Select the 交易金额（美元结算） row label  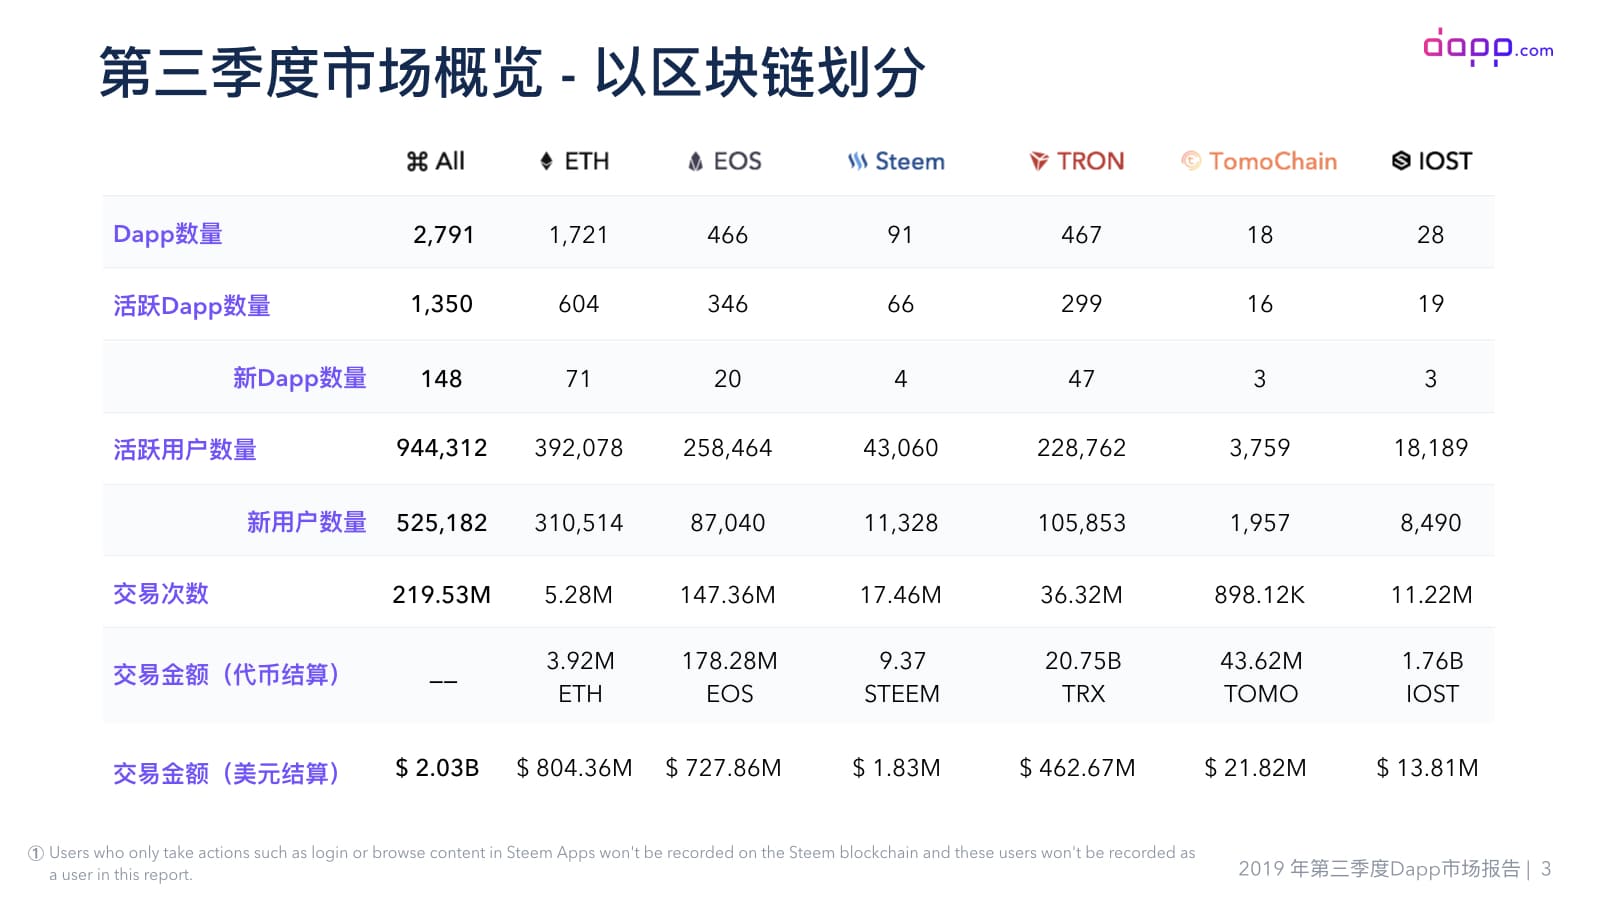pyautogui.click(x=226, y=773)
